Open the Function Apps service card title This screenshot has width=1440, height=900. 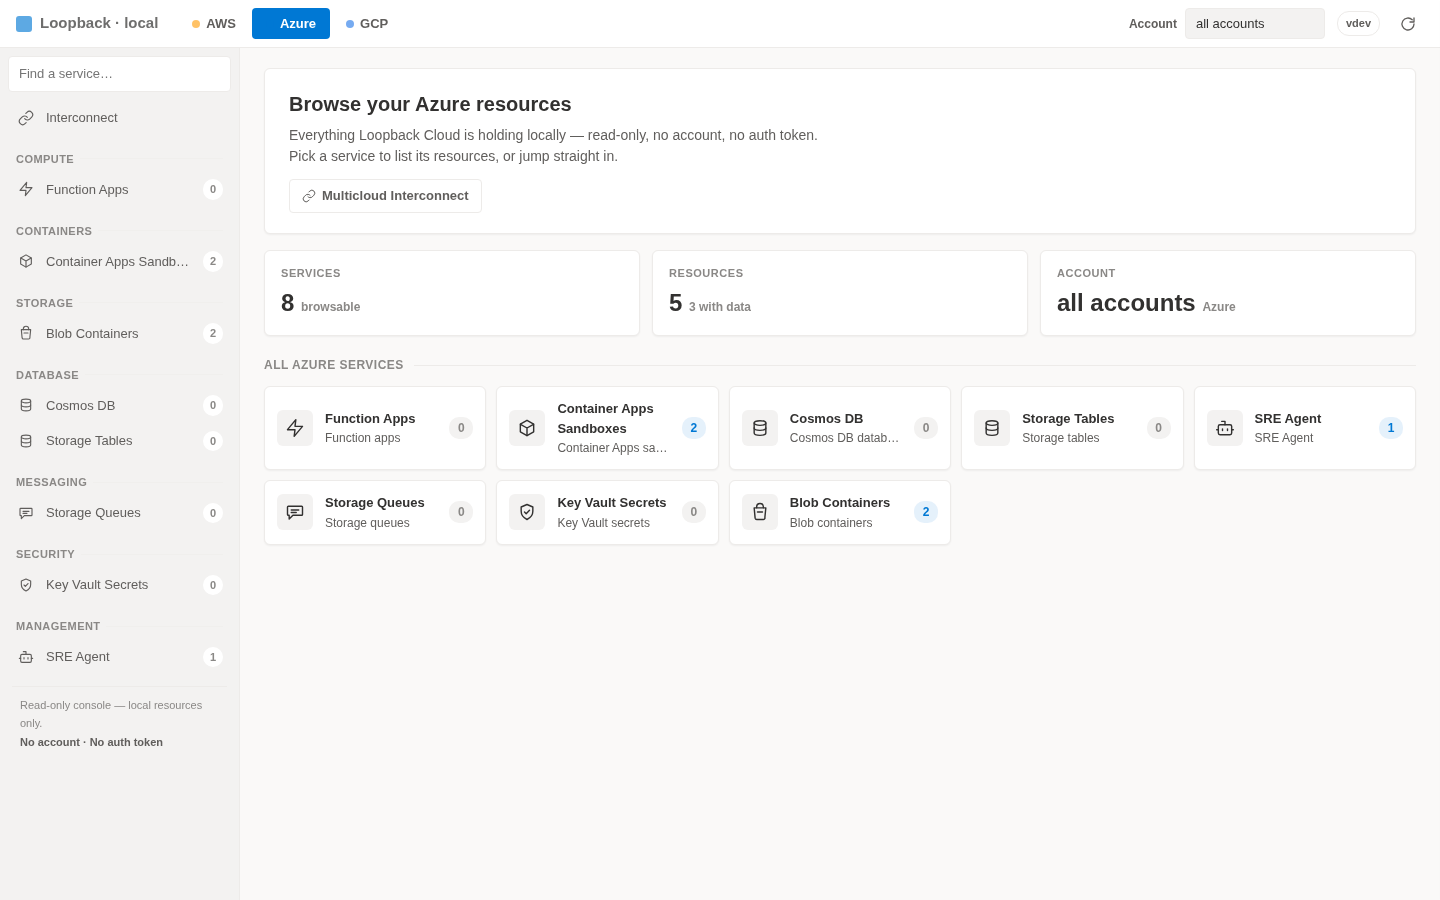[370, 419]
